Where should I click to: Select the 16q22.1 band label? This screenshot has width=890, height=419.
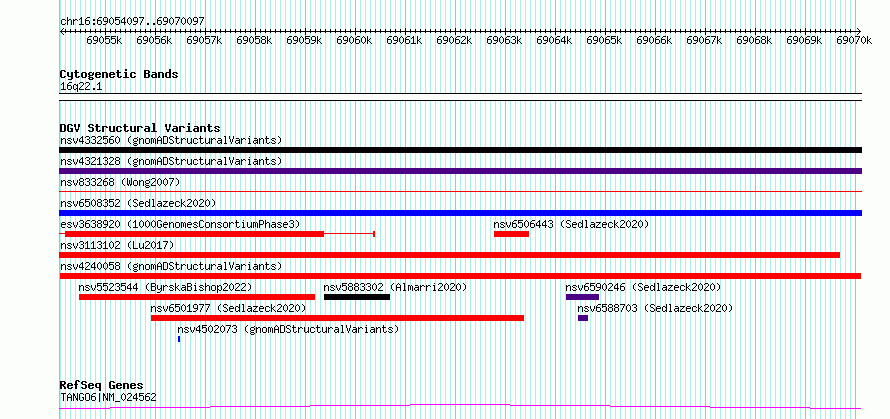click(81, 87)
